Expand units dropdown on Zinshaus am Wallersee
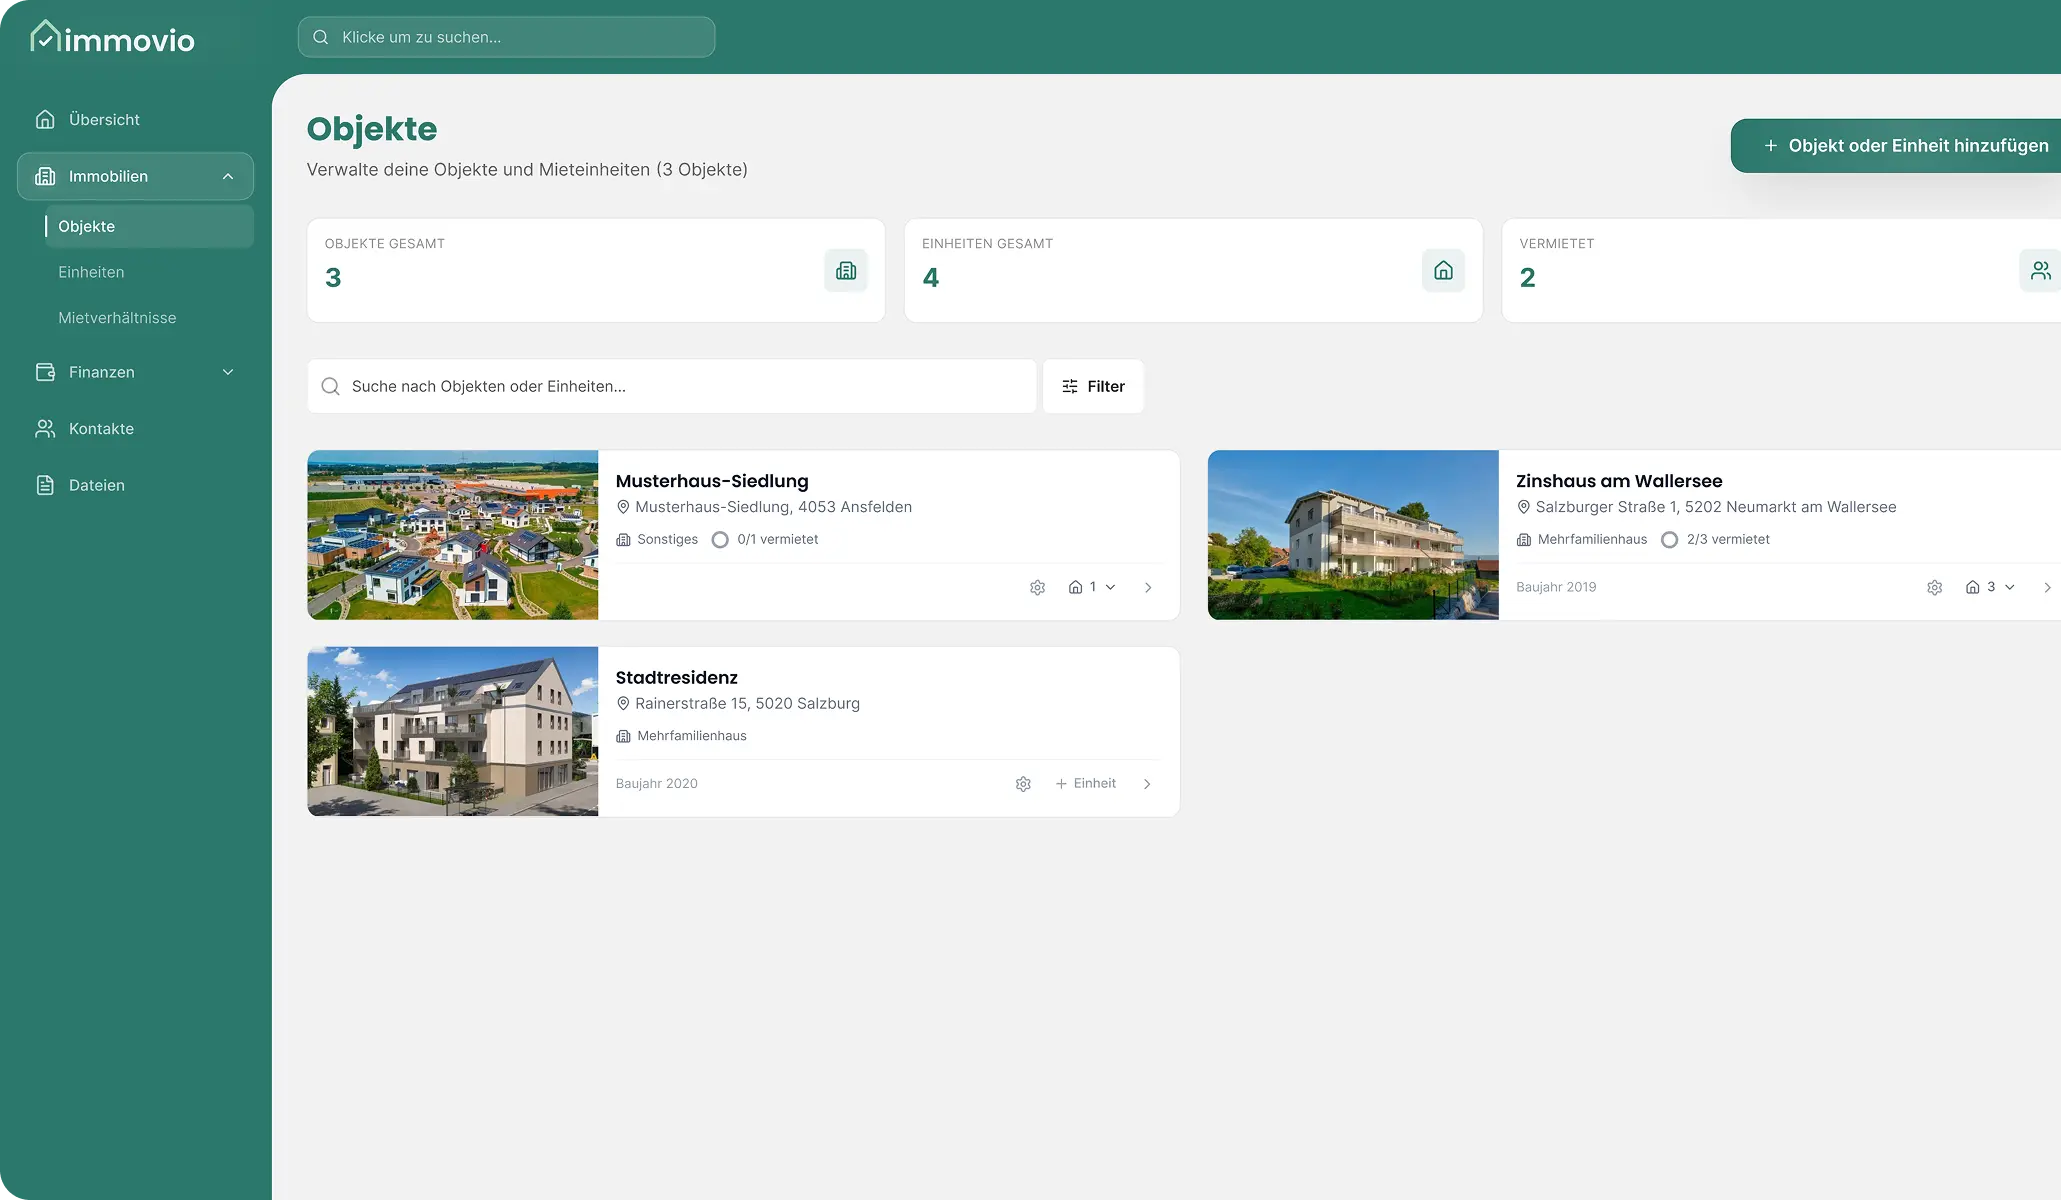Viewport: 2061px width, 1200px height. 1990,588
